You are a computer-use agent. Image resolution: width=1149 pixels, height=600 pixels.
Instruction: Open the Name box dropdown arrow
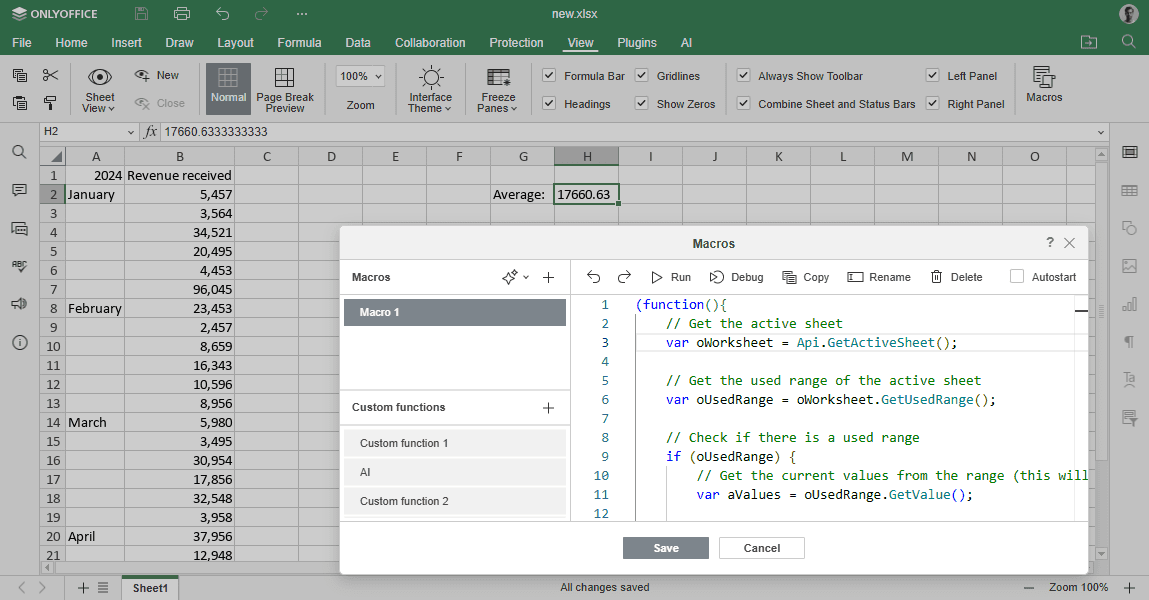click(x=130, y=132)
